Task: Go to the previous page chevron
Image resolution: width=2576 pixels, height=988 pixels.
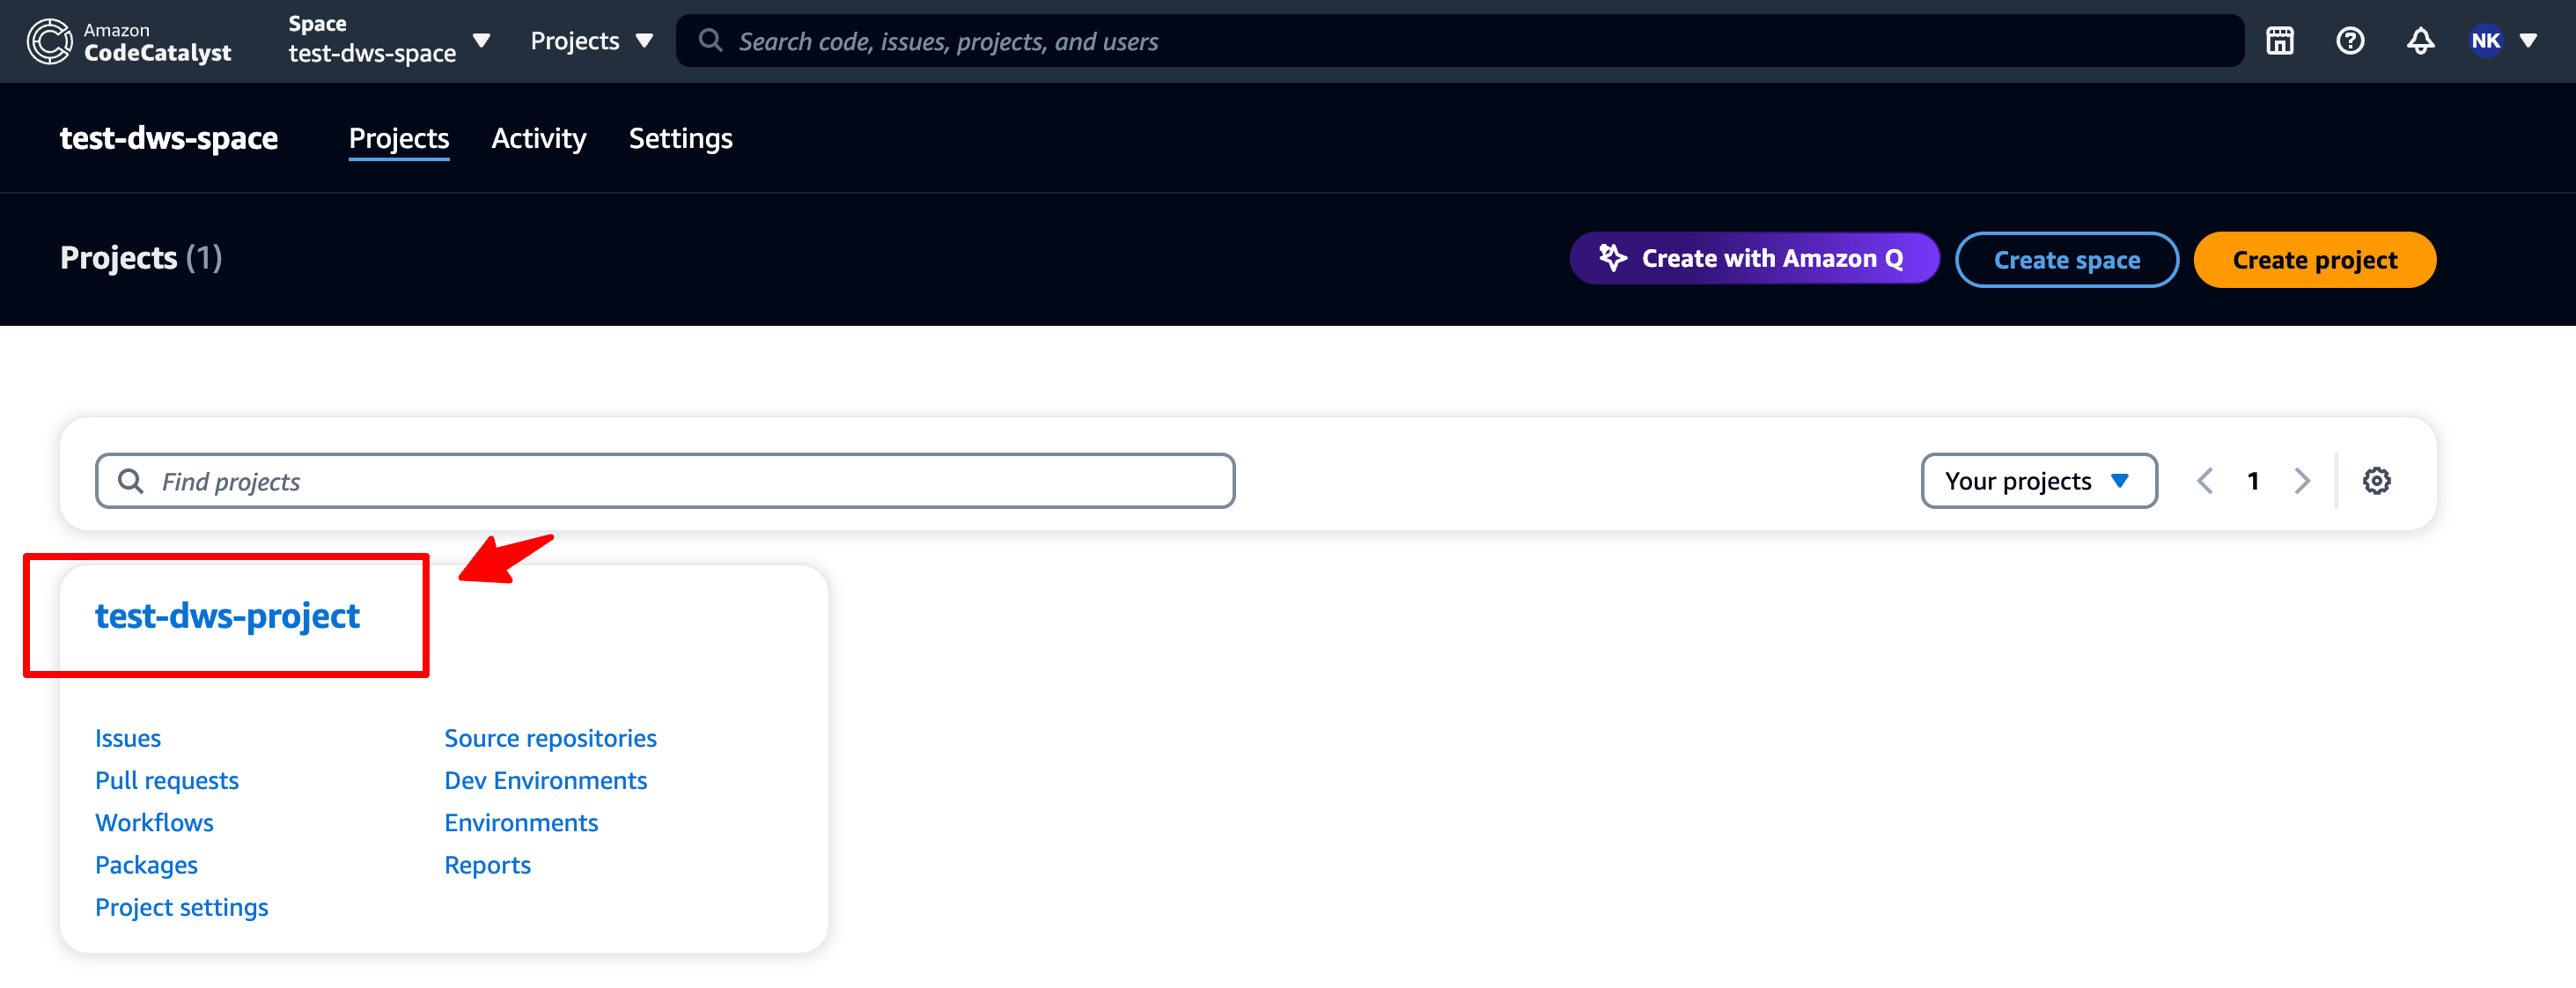Action: (2205, 481)
